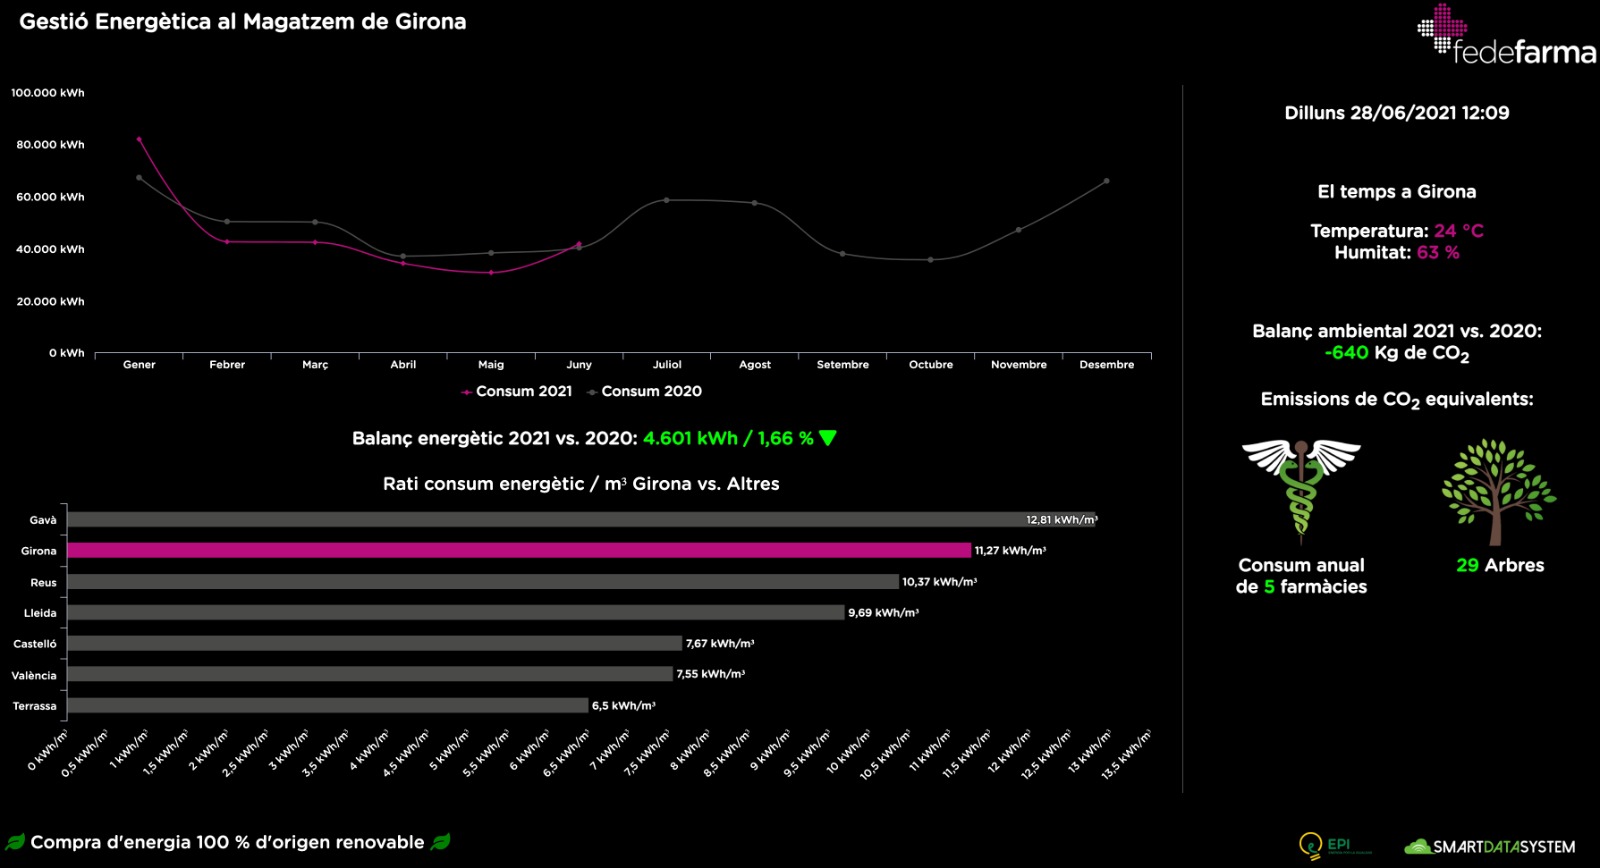Viewport: 1600px width, 868px height.
Task: Toggle the Consum 2020 legend series
Action: [645, 392]
